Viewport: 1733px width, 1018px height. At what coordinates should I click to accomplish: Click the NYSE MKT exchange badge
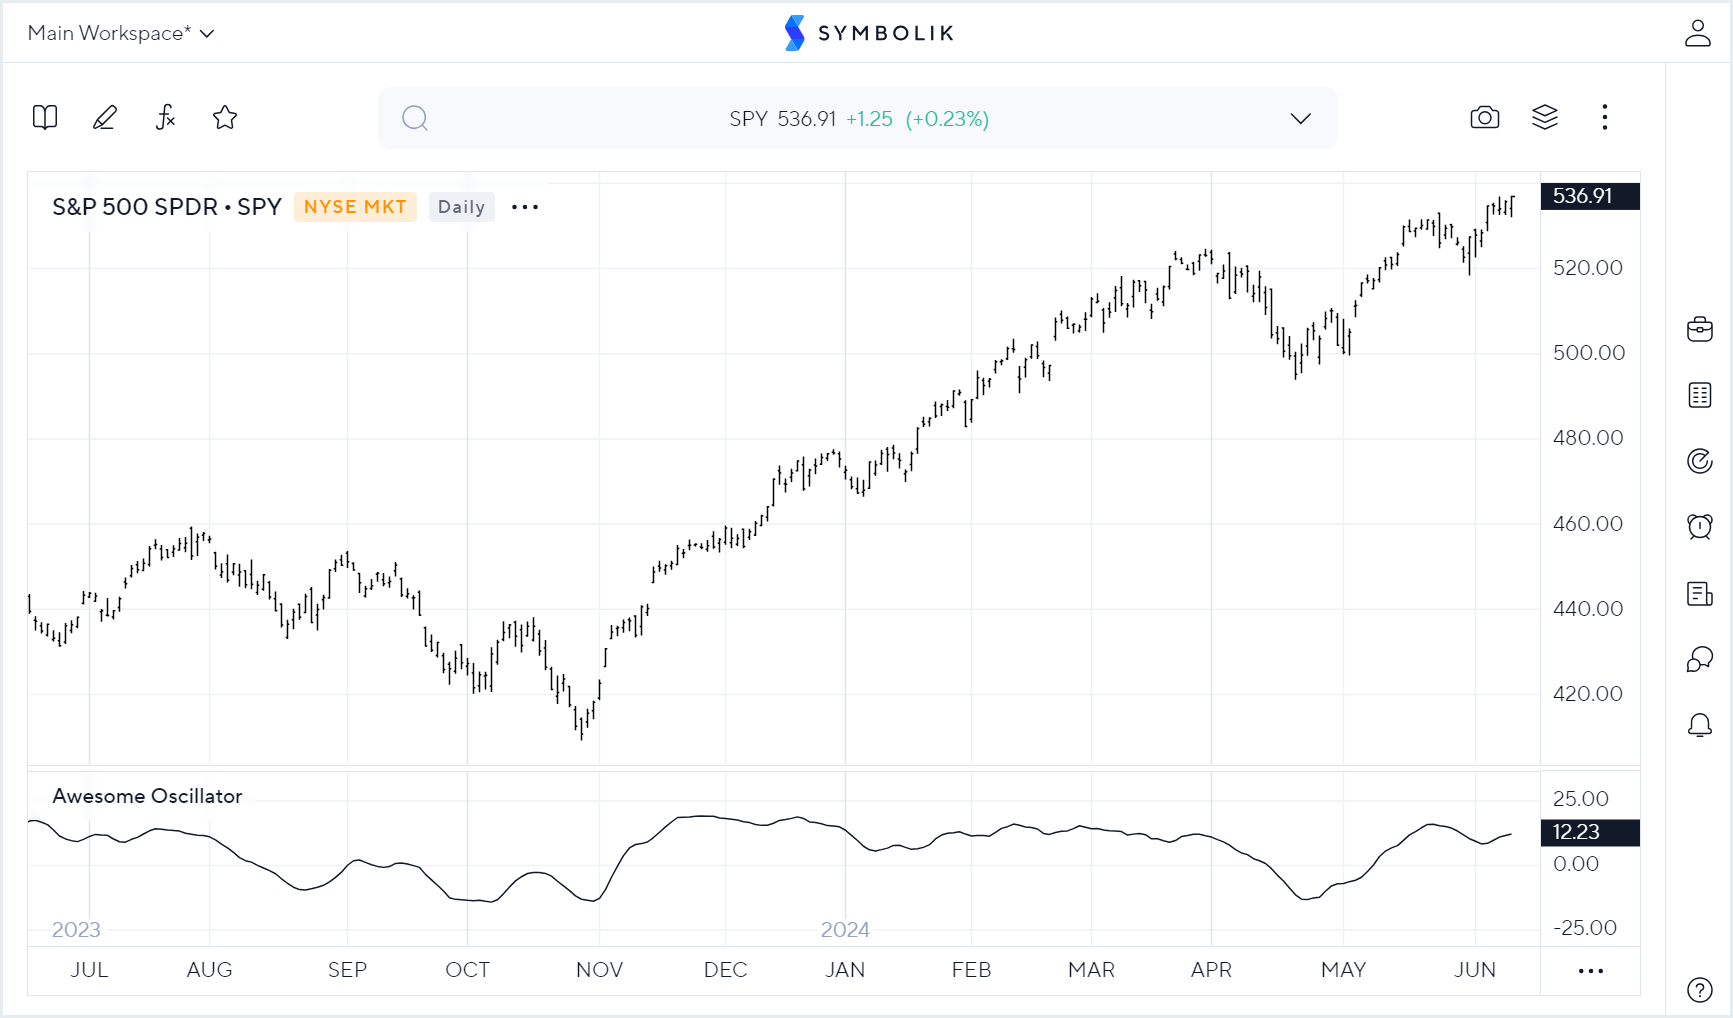[x=355, y=207]
